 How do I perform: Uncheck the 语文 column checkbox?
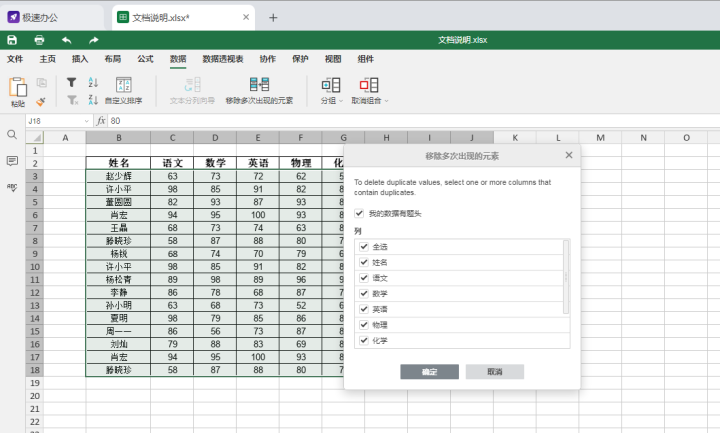364,278
